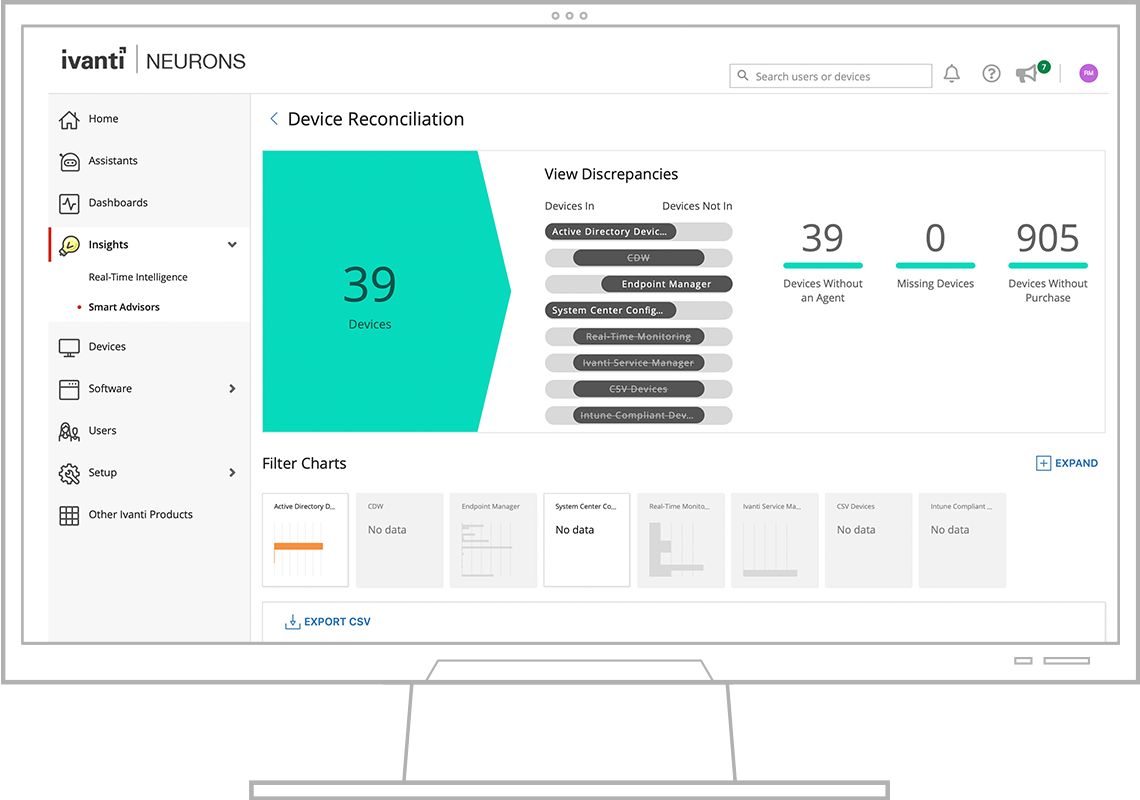The height and width of the screenshot is (800, 1140).
Task: Toggle the Endpoint Manager discrepancy pill
Action: click(x=667, y=284)
